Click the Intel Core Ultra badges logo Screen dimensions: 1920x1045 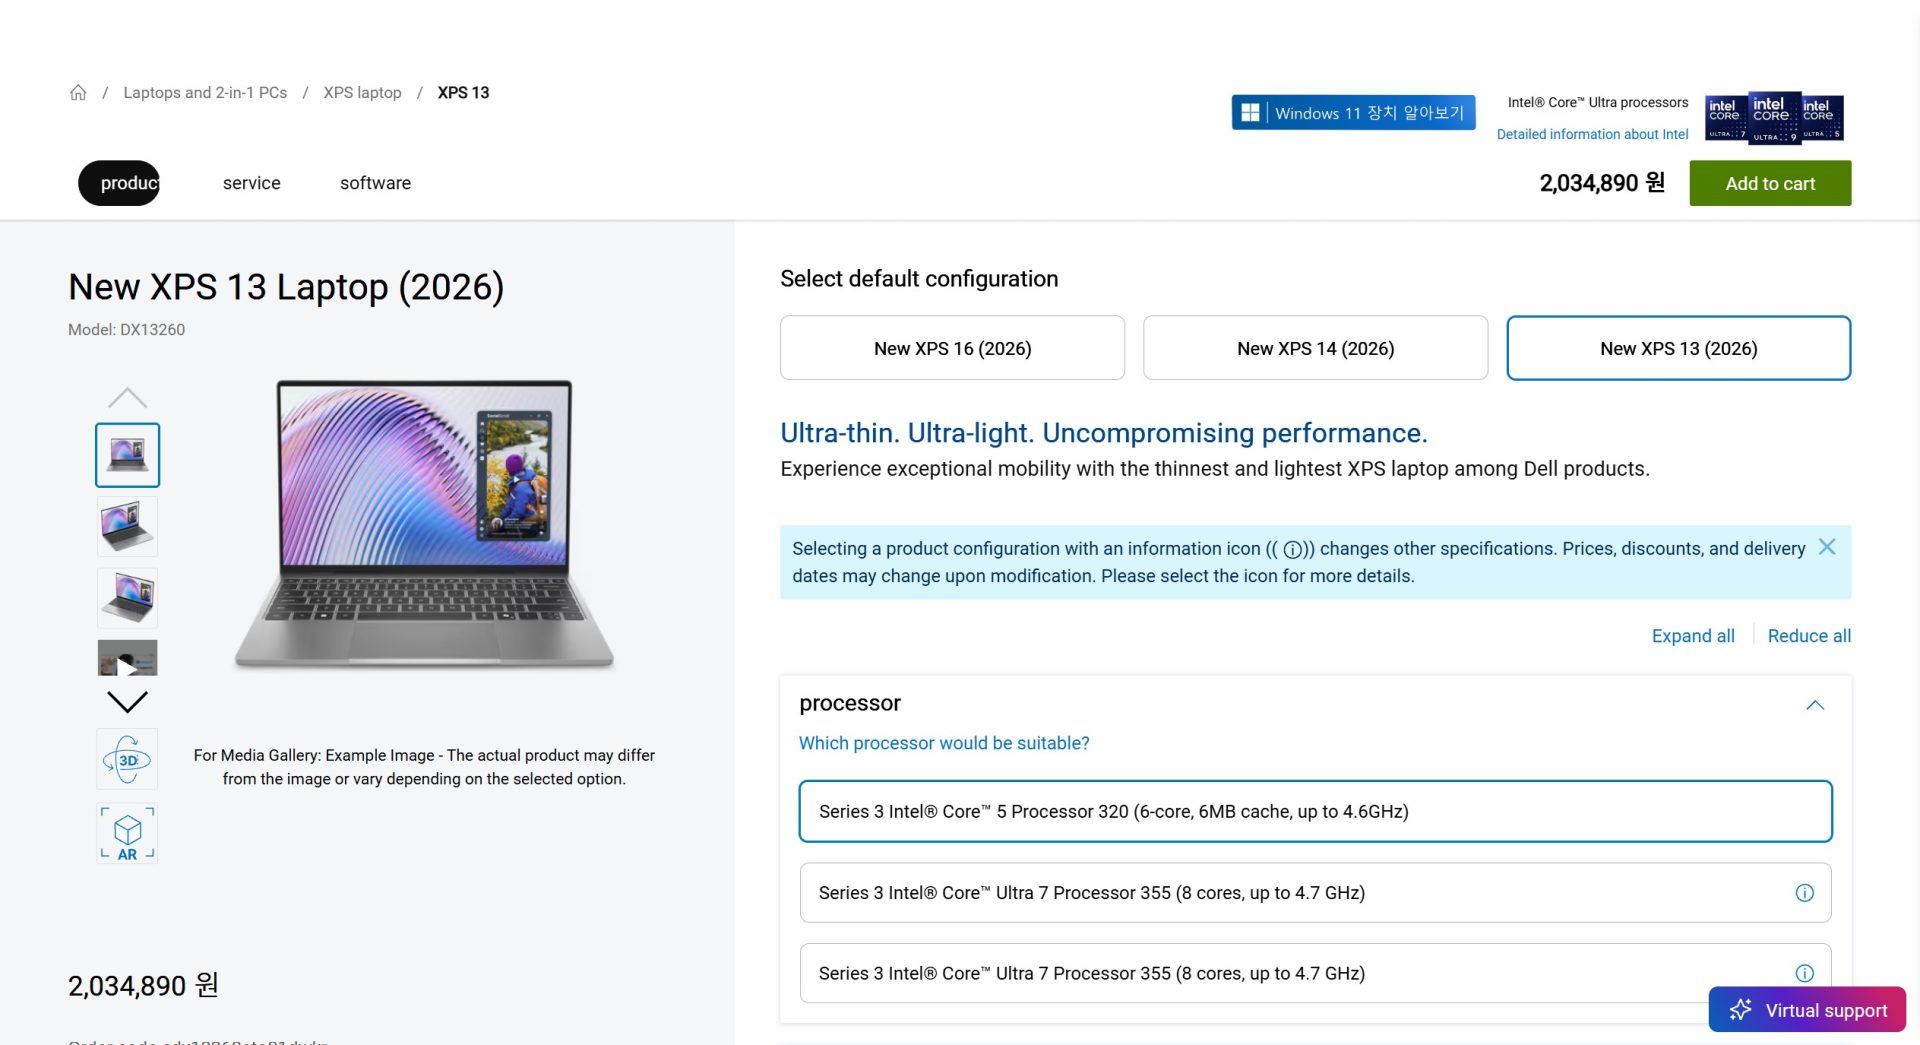pos(1774,118)
